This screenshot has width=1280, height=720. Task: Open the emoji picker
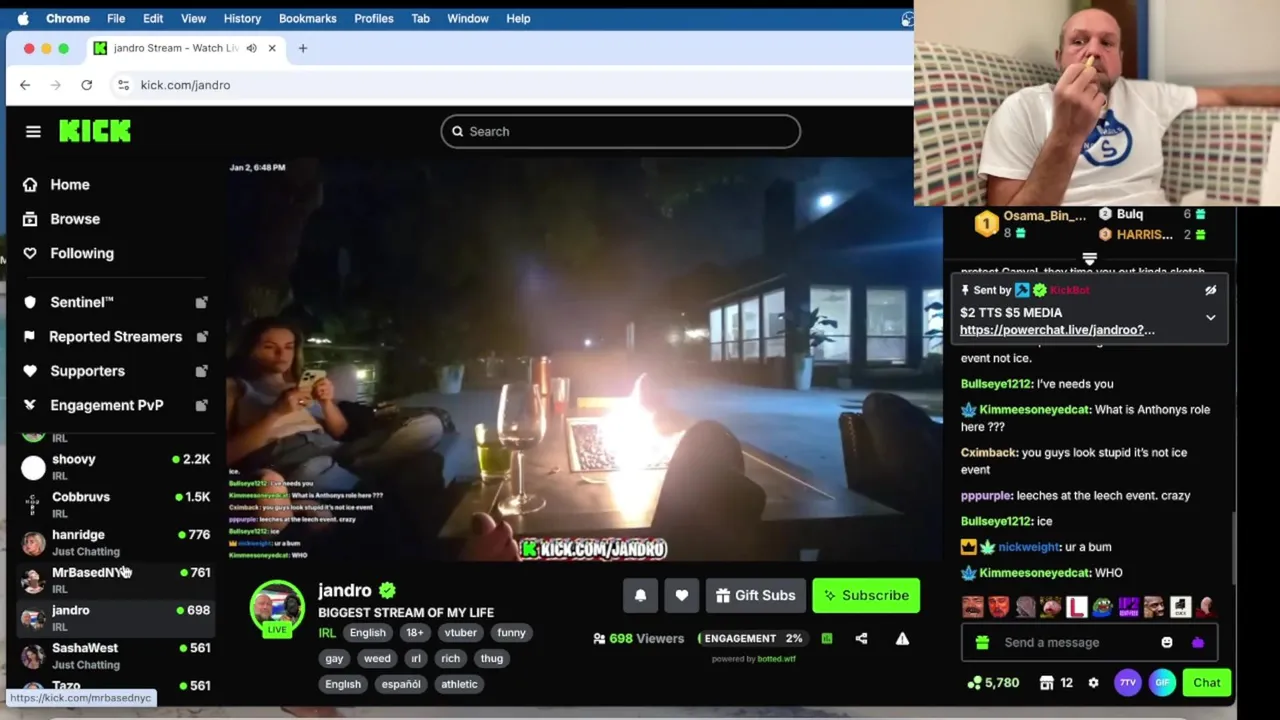(1166, 642)
